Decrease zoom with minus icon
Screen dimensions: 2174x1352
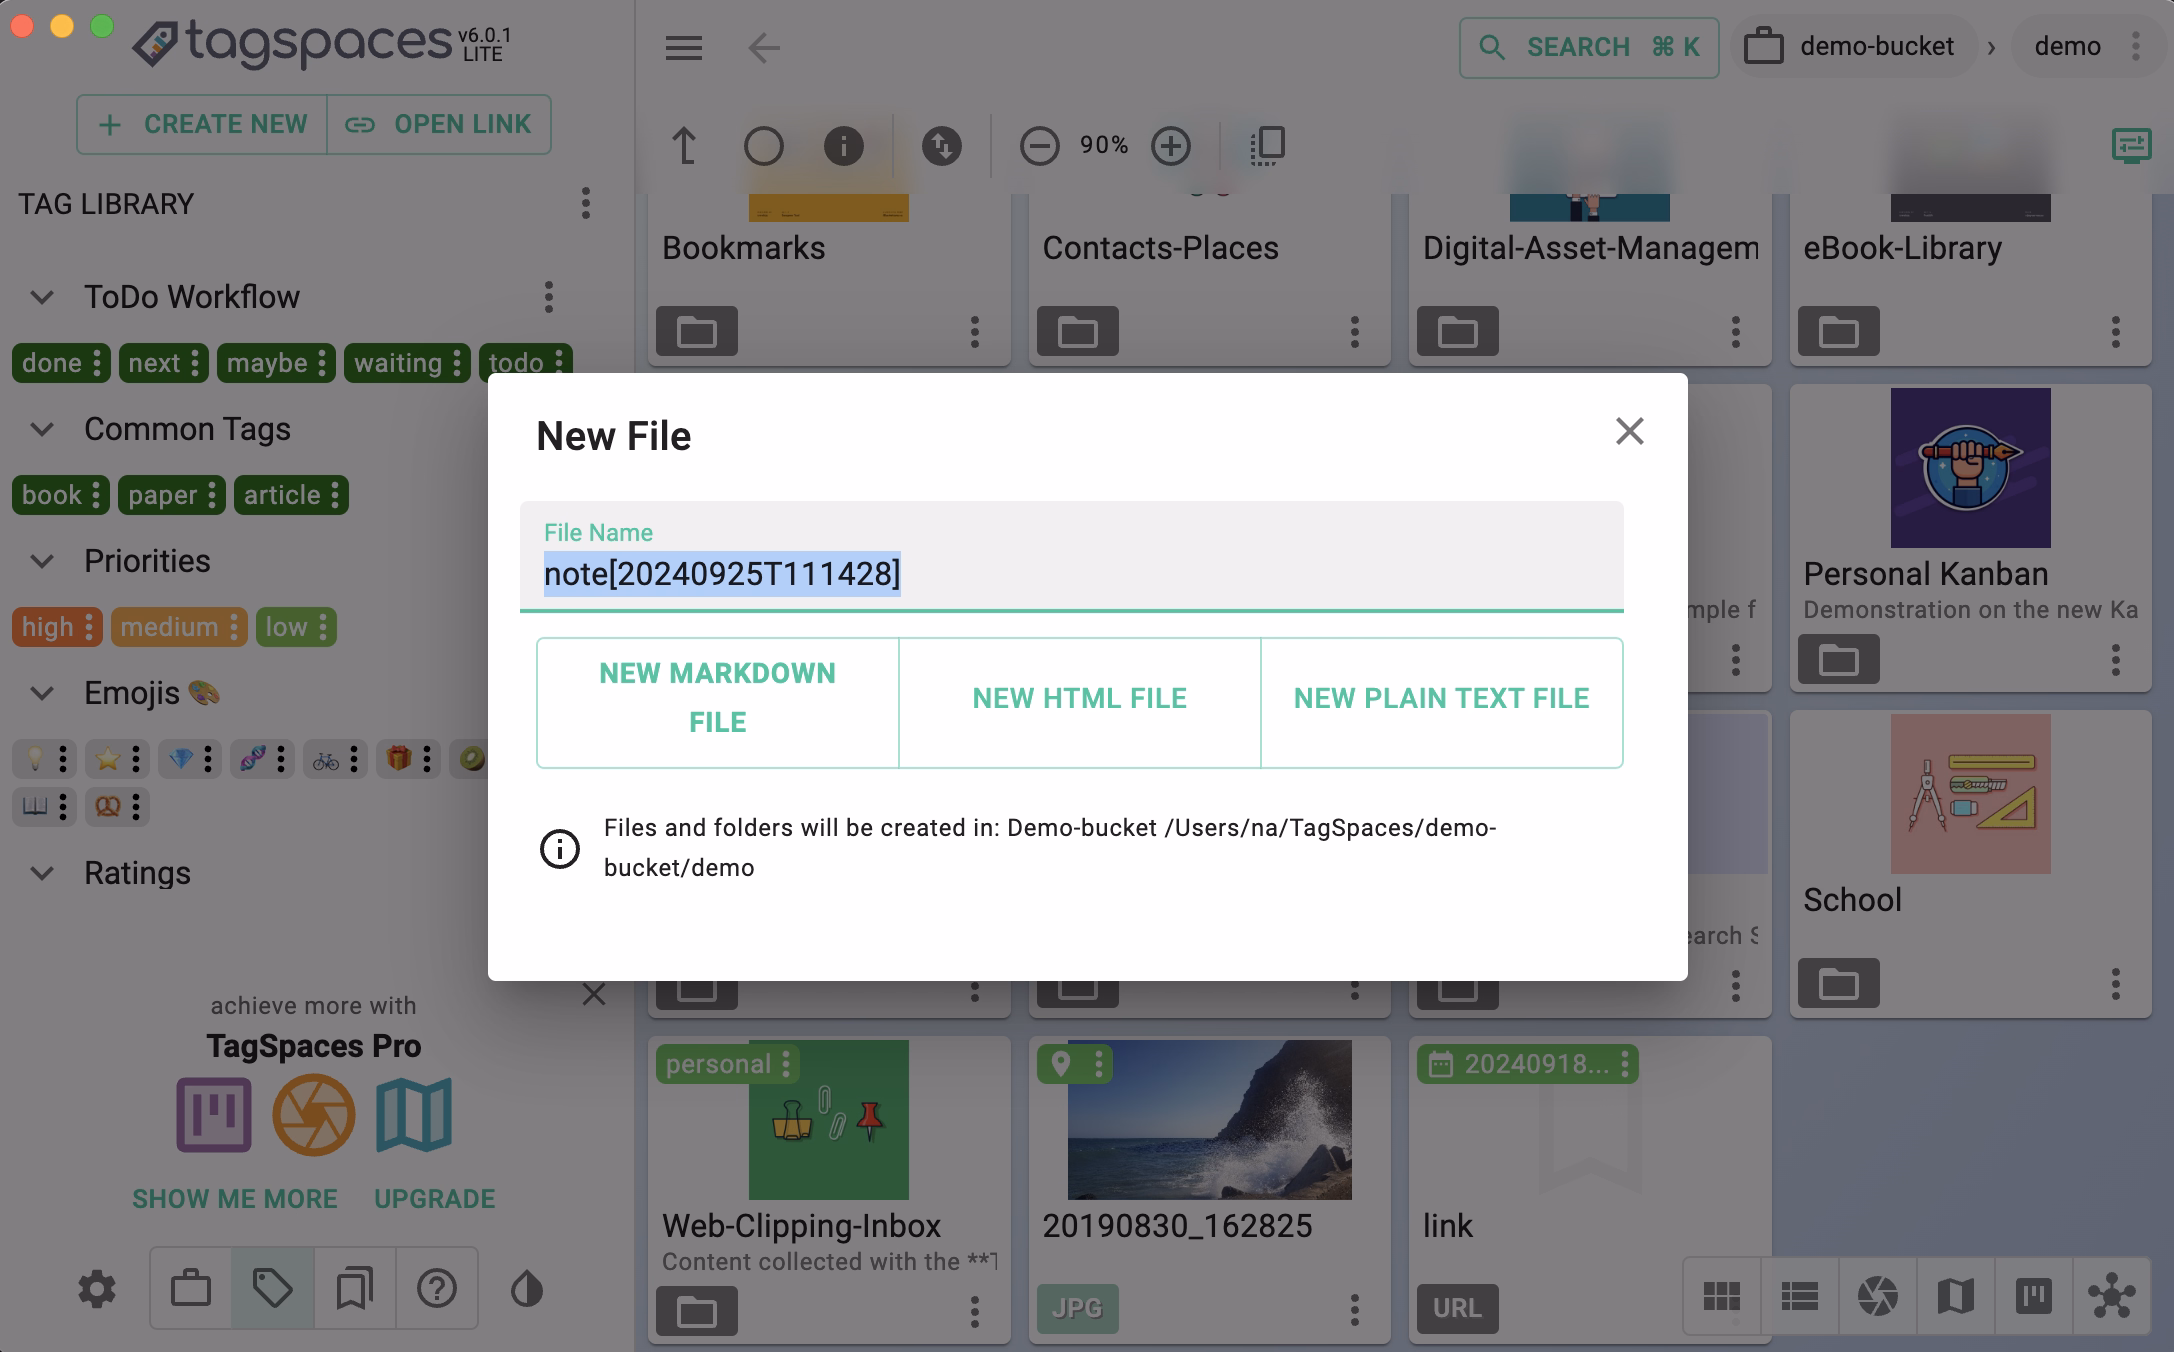pos(1039,146)
